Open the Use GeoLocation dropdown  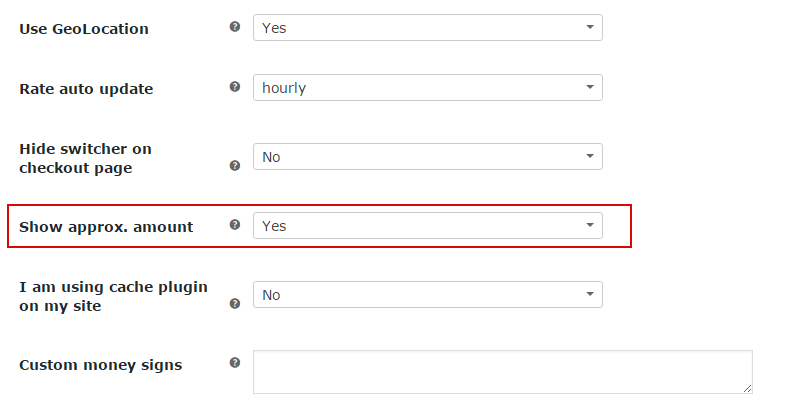point(428,28)
